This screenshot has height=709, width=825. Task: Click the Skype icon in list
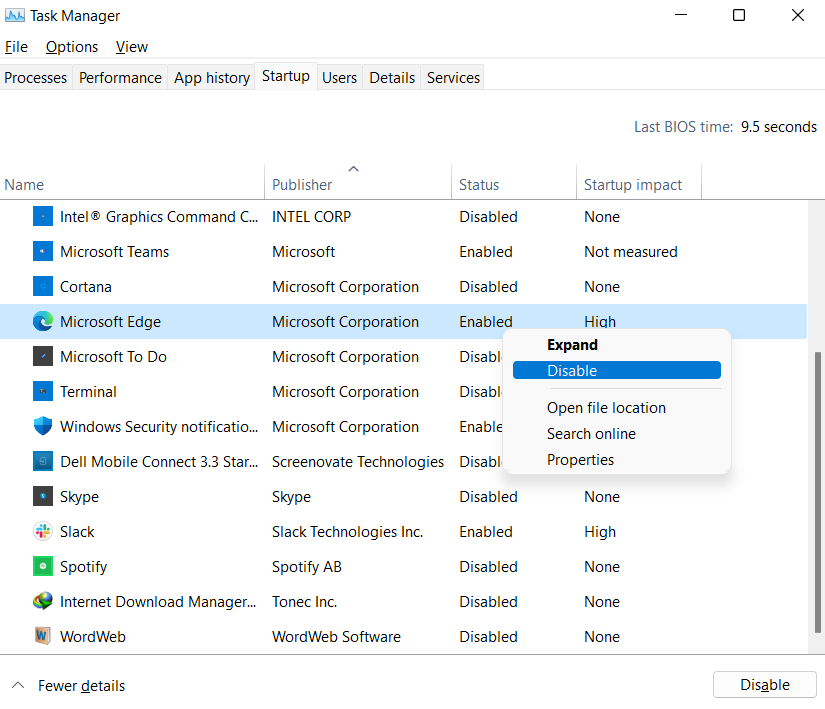[x=43, y=497]
